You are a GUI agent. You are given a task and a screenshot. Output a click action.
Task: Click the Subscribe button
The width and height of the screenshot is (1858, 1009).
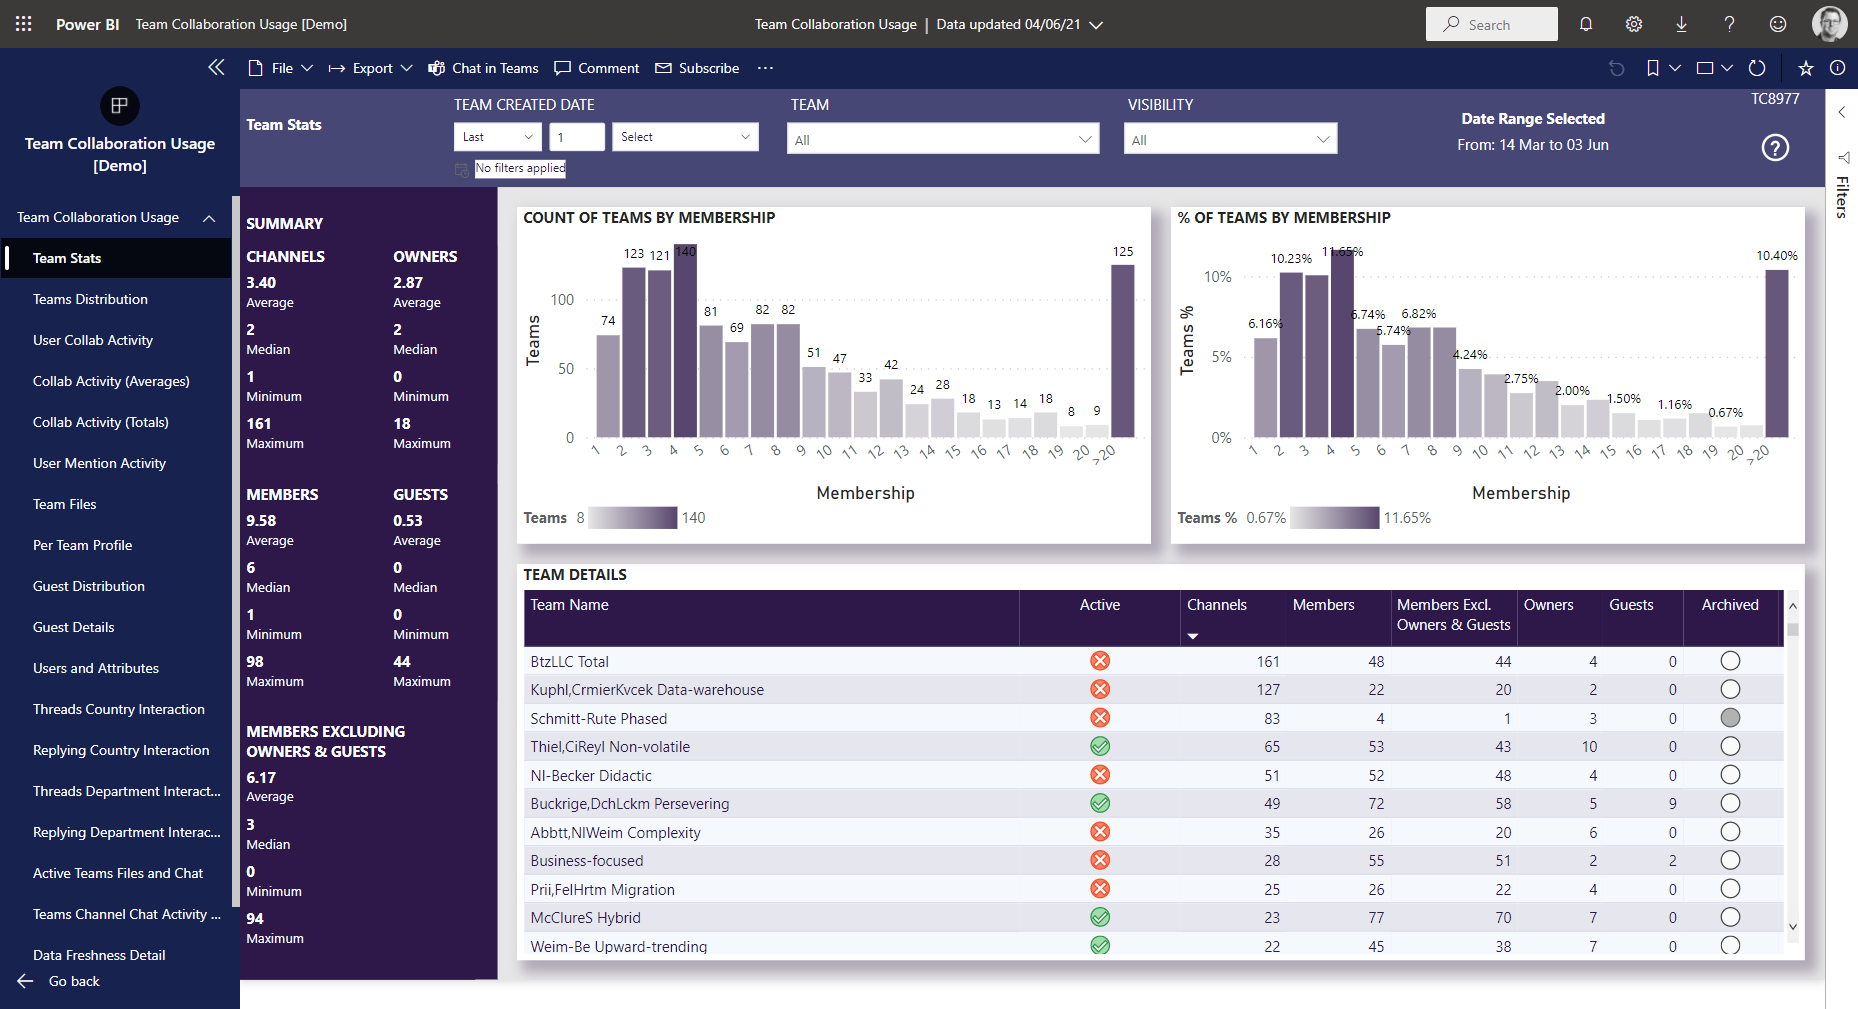click(x=697, y=68)
